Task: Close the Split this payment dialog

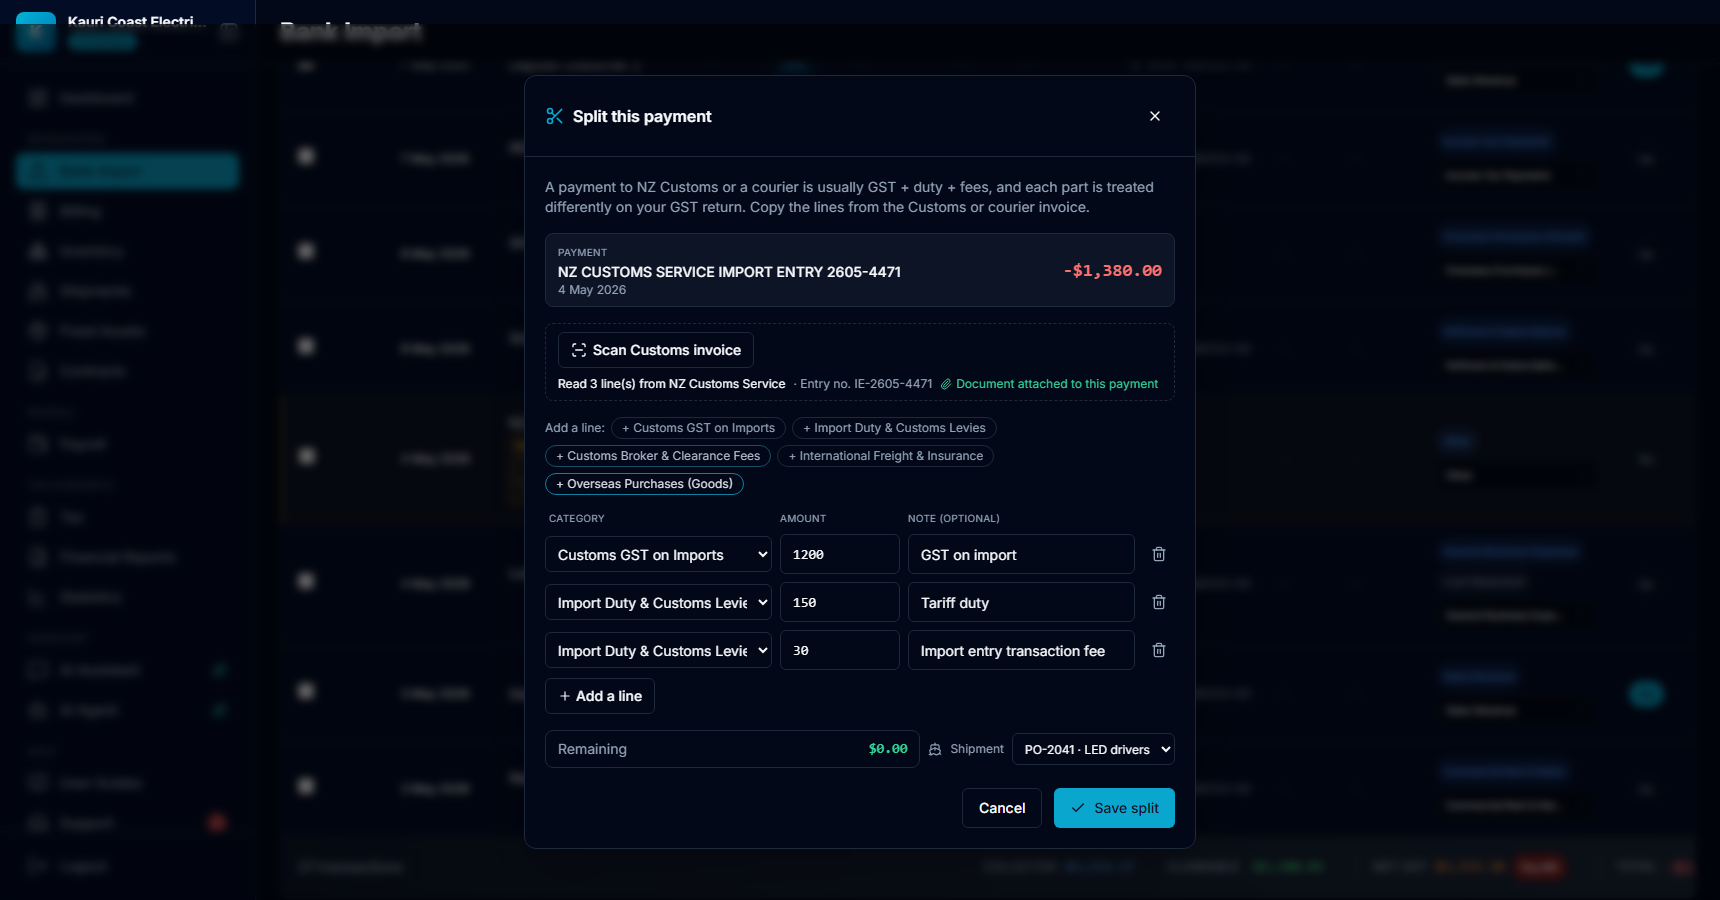Action: tap(1155, 116)
